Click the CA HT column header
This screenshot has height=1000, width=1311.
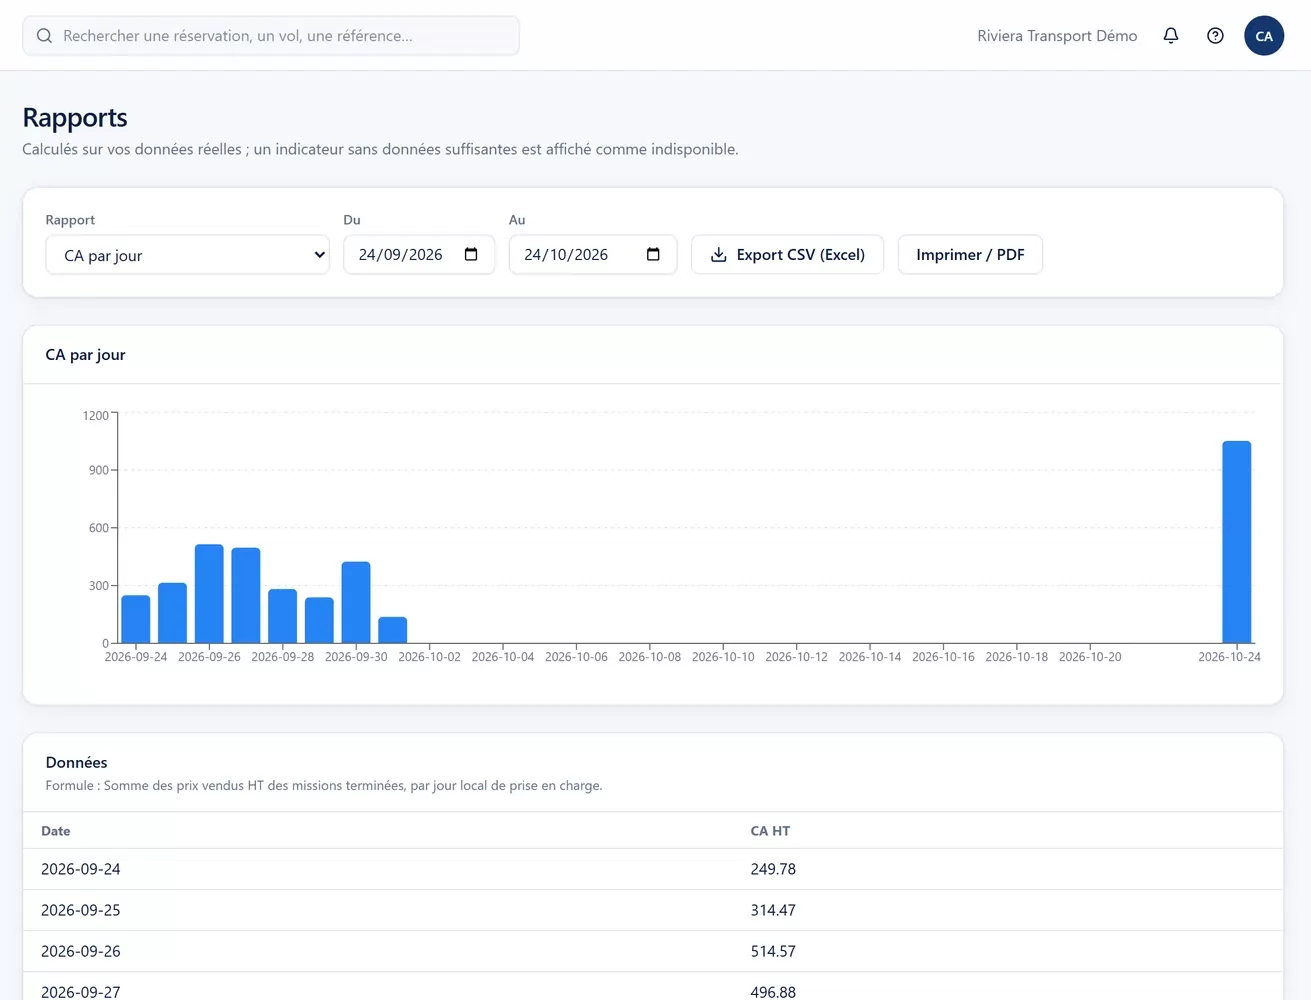770,831
